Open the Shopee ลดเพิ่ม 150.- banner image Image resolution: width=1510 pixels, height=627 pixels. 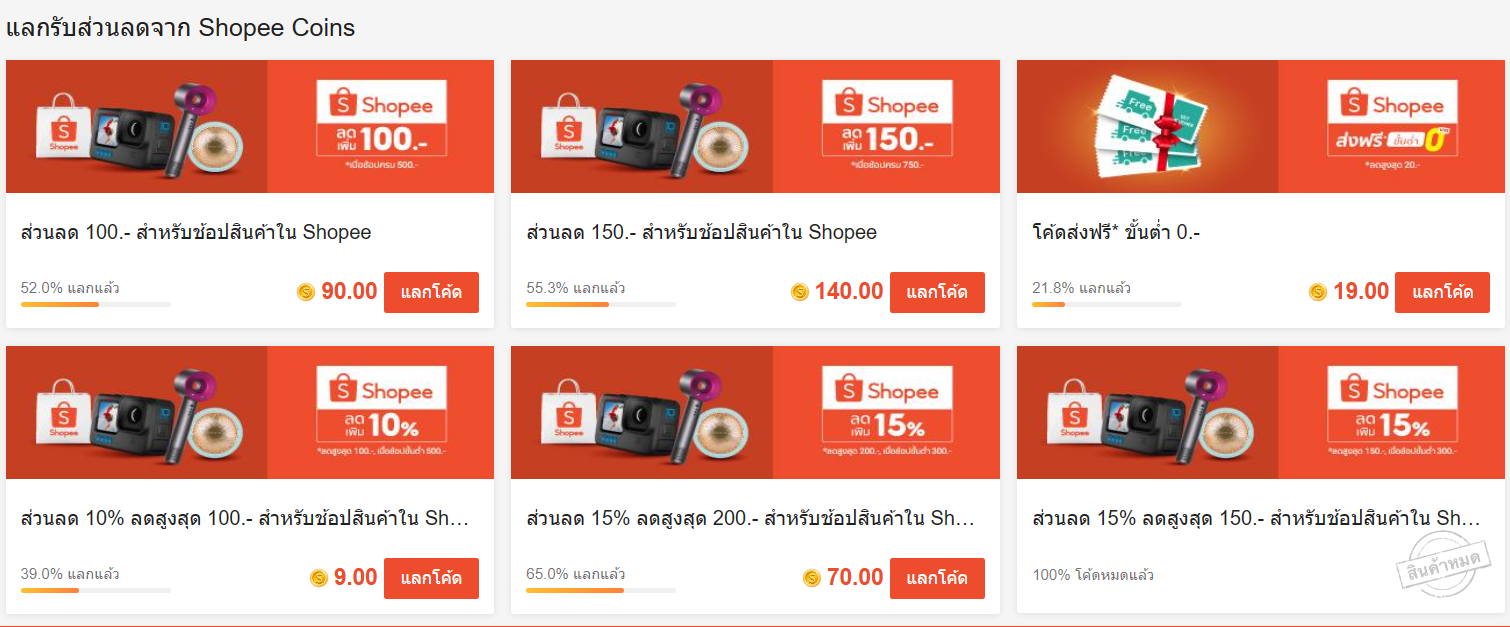click(755, 126)
